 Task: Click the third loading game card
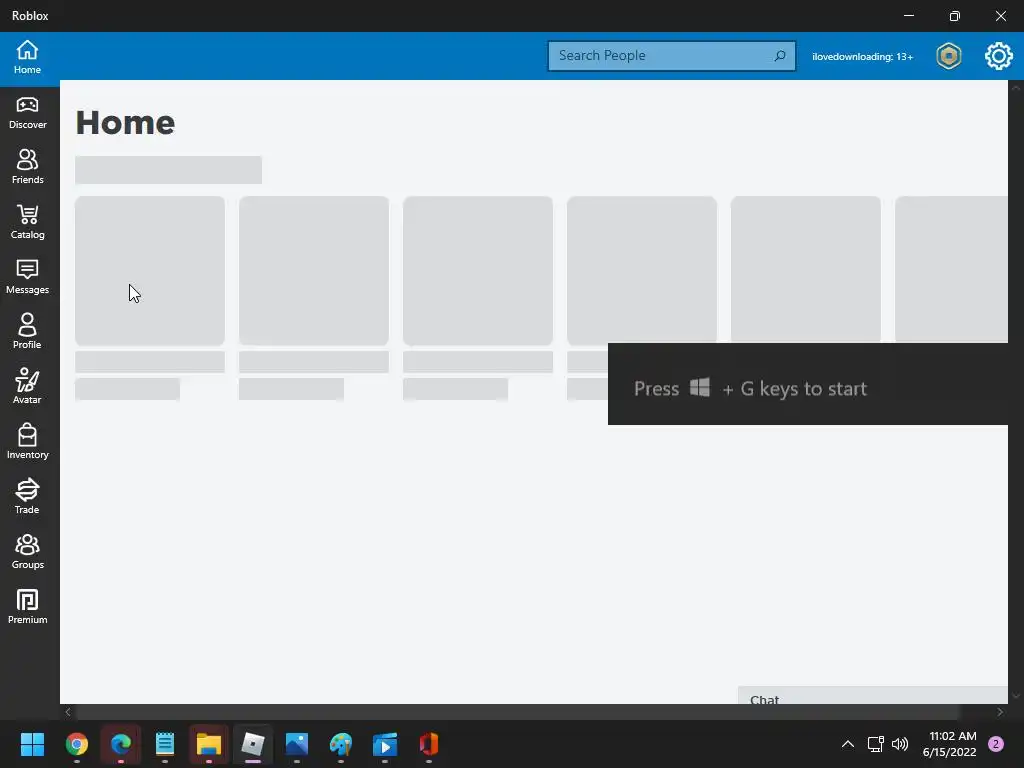click(x=477, y=270)
